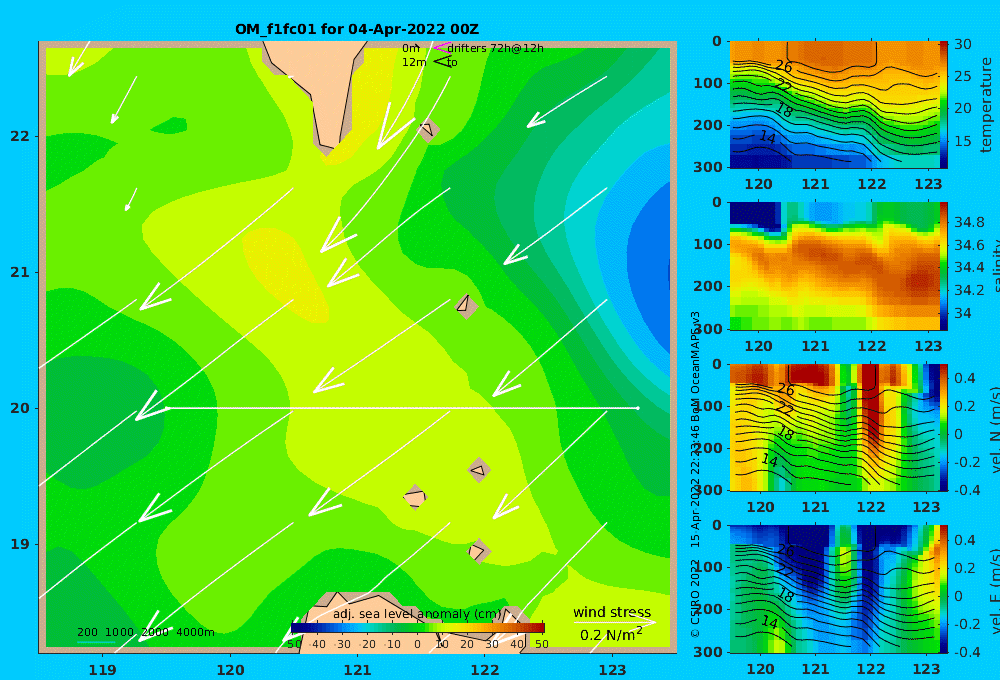Click the title 'OM_f1fc01 for 04-Apr-2022 00Z'
Viewport: 1000px width, 680px height.
coord(357,29)
